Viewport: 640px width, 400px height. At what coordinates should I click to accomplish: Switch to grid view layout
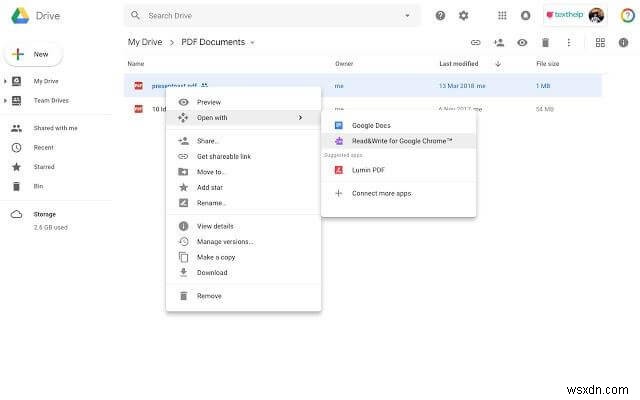600,42
